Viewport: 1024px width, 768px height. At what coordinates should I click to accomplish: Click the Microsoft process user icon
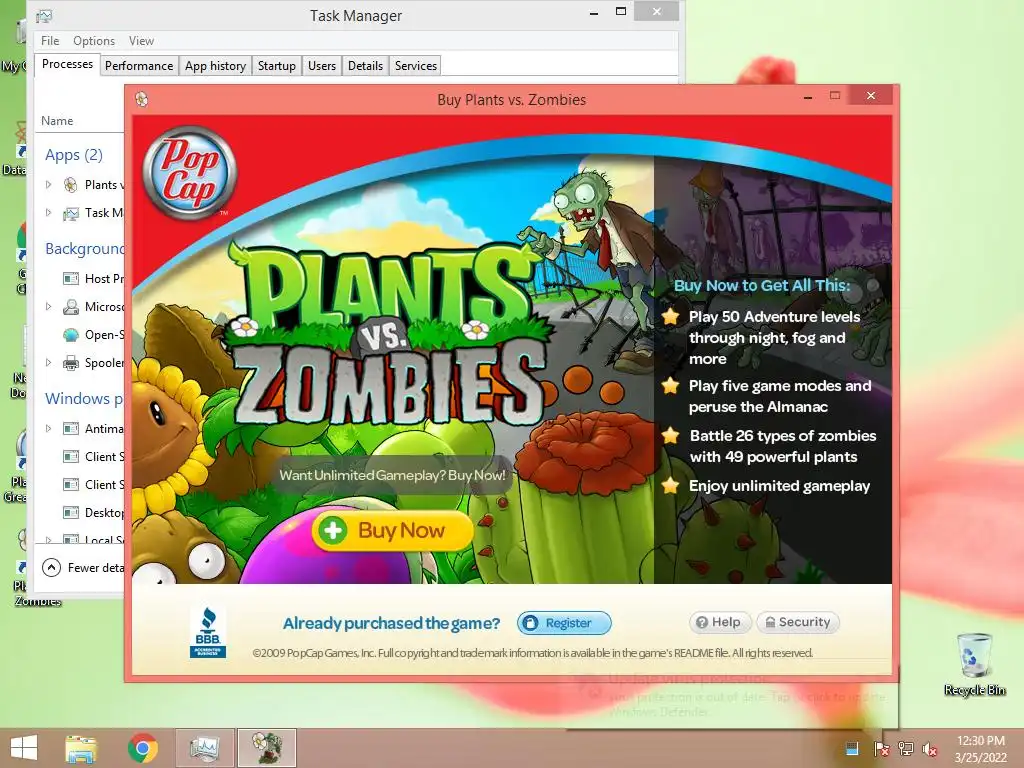(71, 306)
